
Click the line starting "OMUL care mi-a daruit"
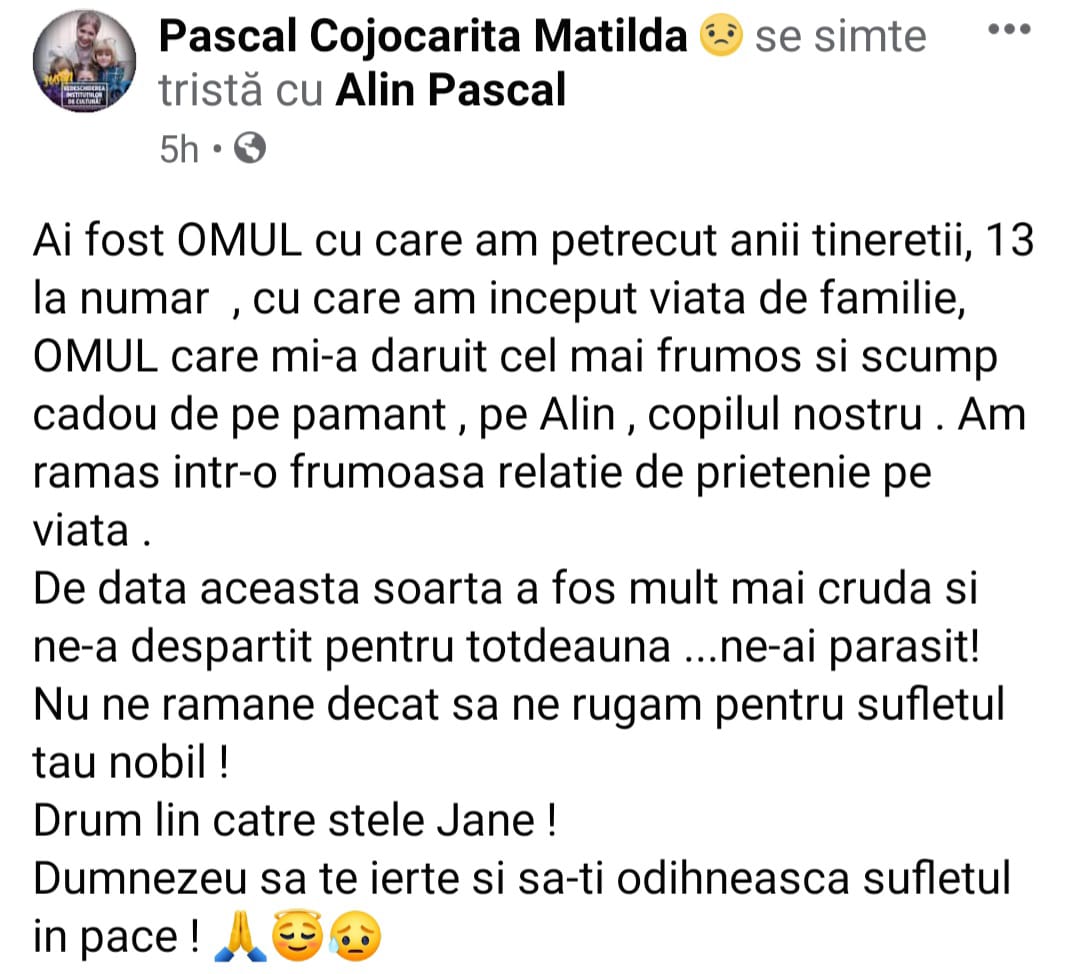[x=515, y=358]
